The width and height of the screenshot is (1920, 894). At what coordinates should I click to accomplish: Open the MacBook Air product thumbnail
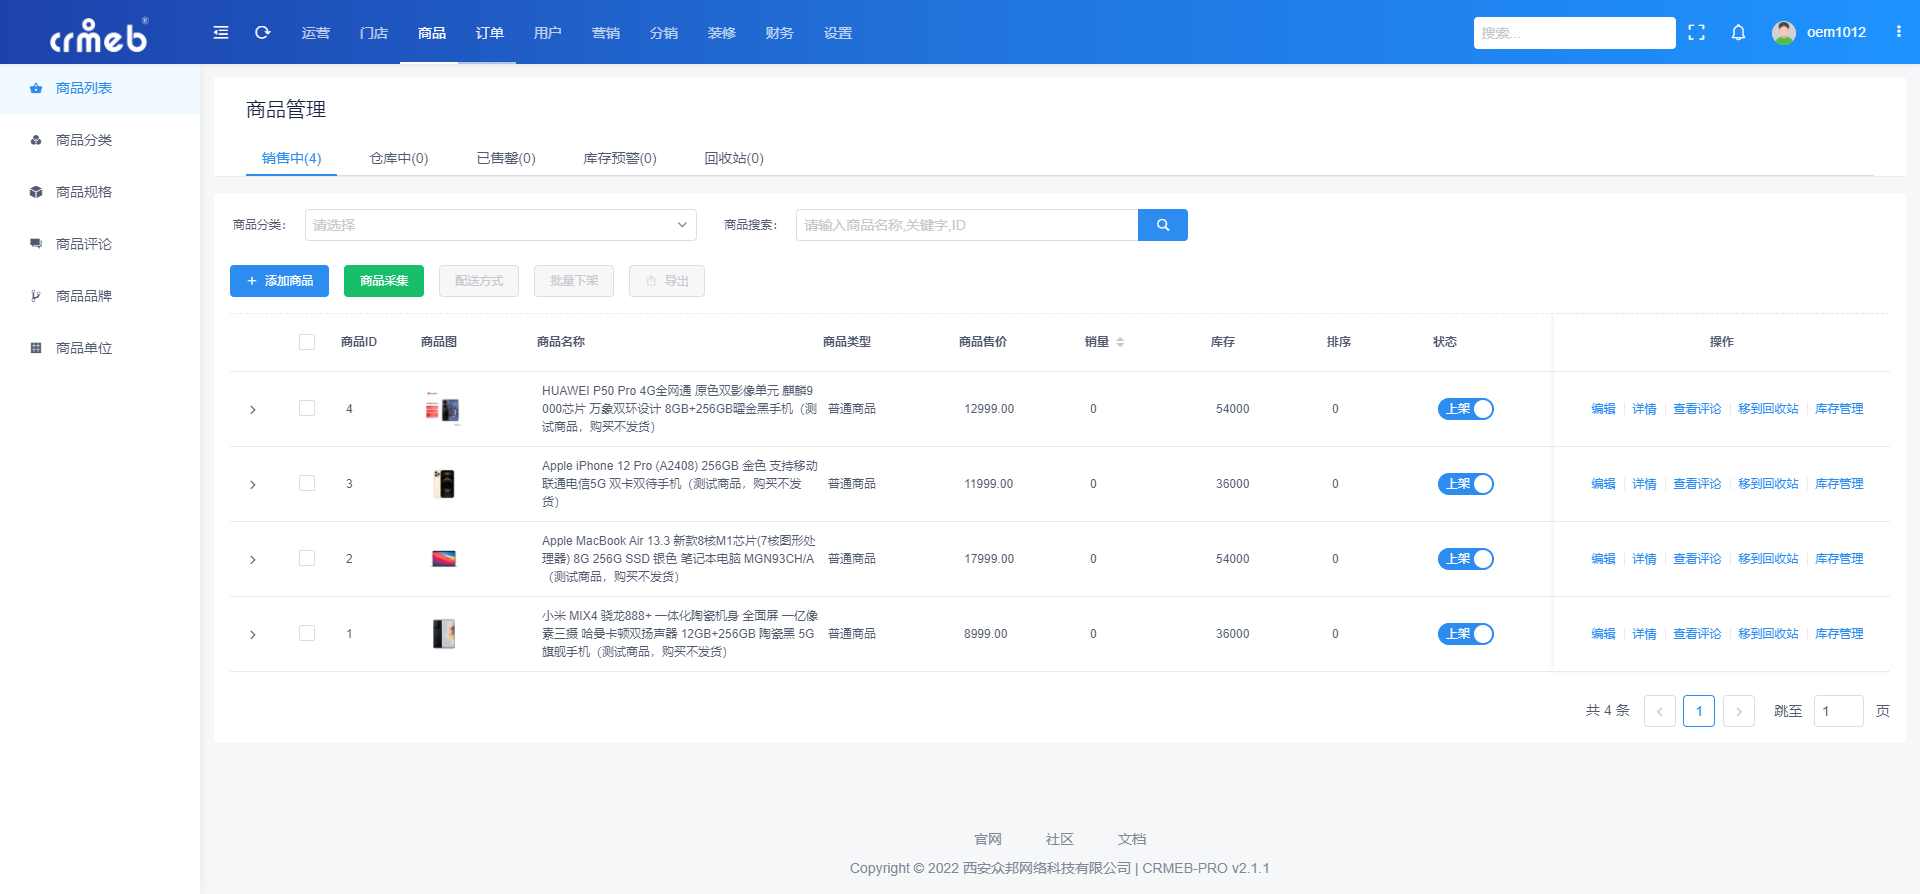point(443,559)
